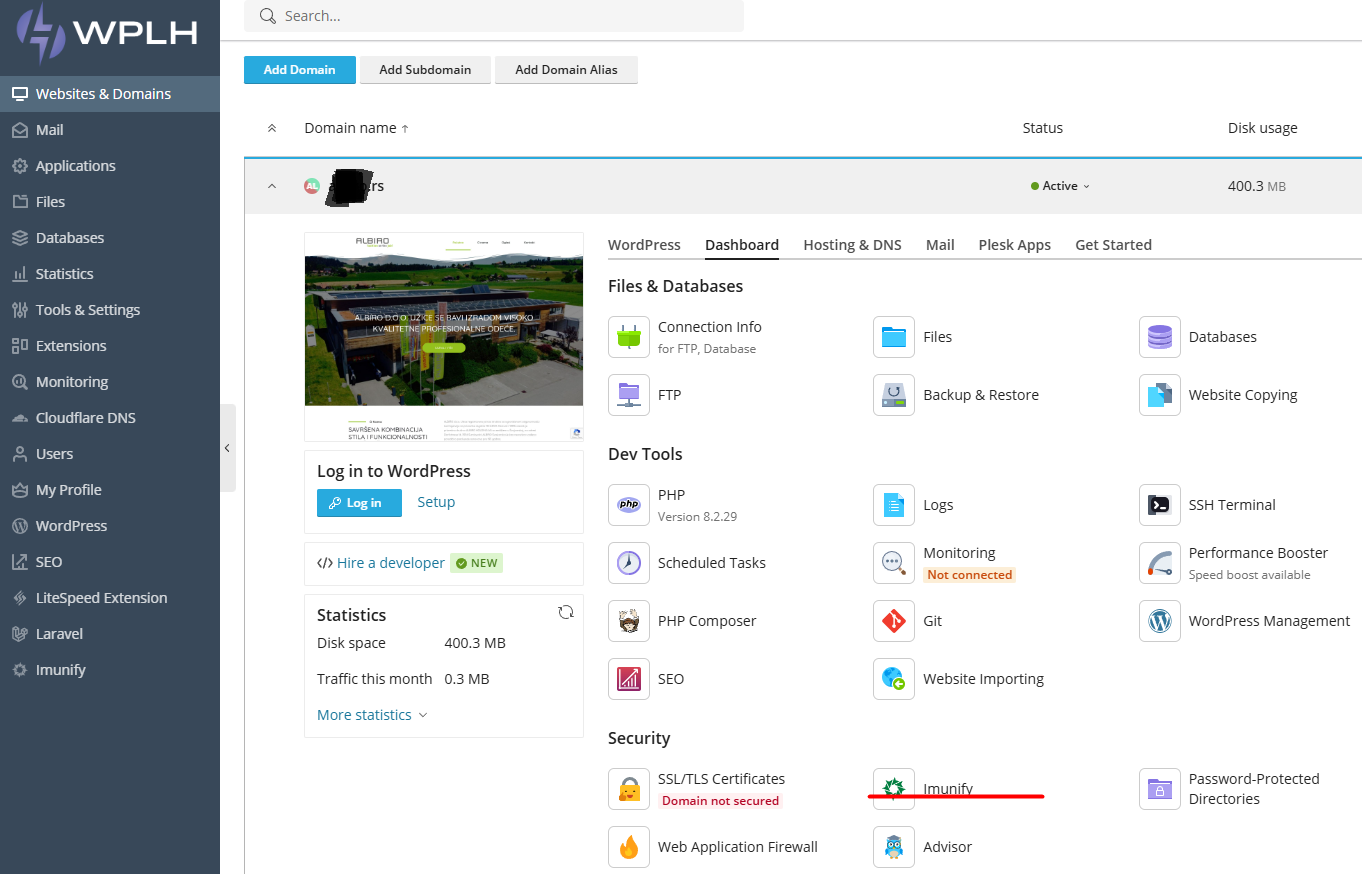Open the Files folder icon in dashboard
Screen dimensions: 1362x874
(894, 337)
